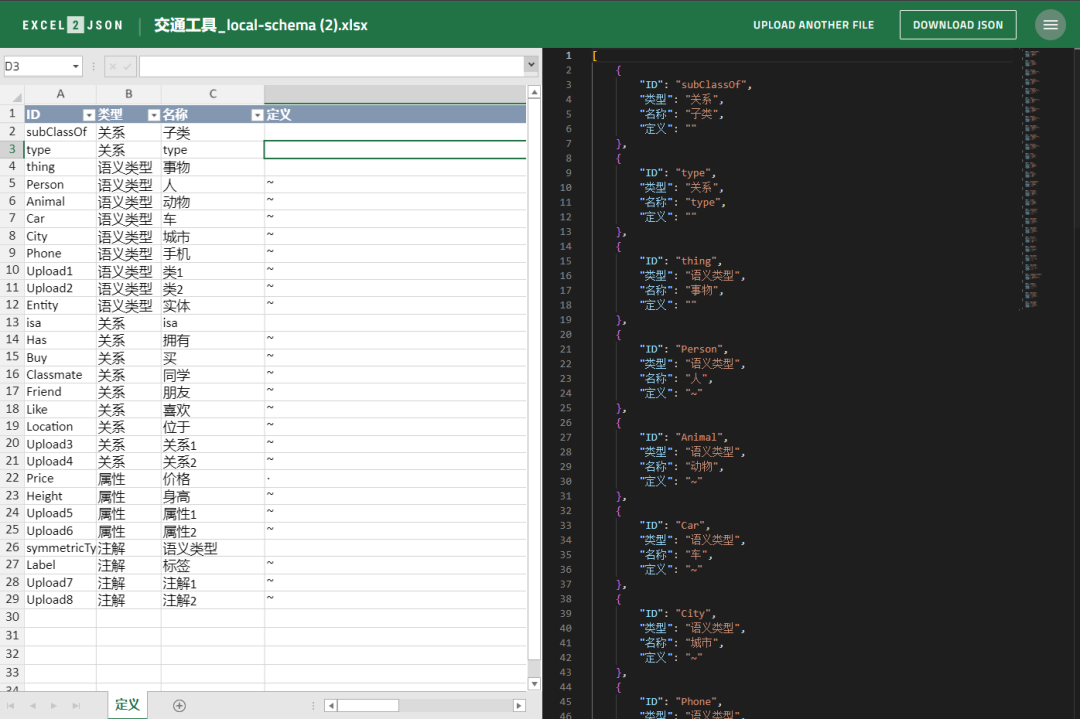Add a new sheet with plus icon
This screenshot has height=719, width=1080.
coord(179,705)
